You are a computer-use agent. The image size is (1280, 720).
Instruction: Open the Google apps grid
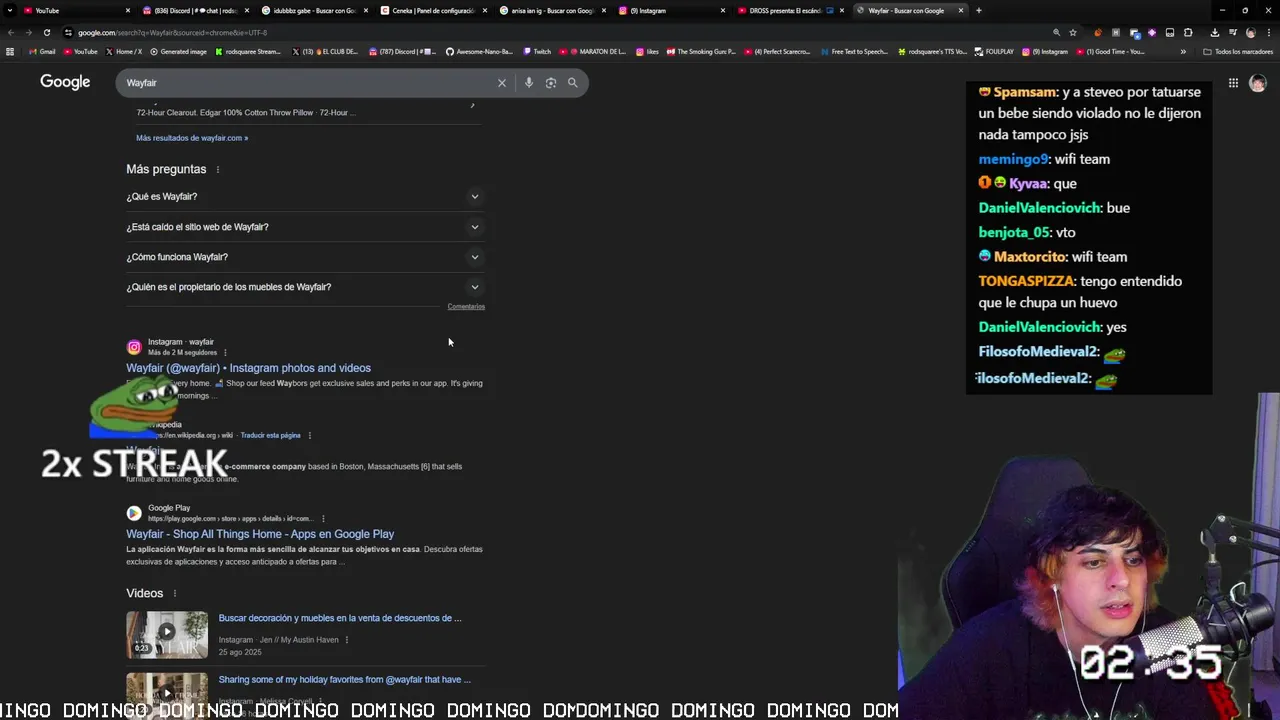click(1233, 83)
